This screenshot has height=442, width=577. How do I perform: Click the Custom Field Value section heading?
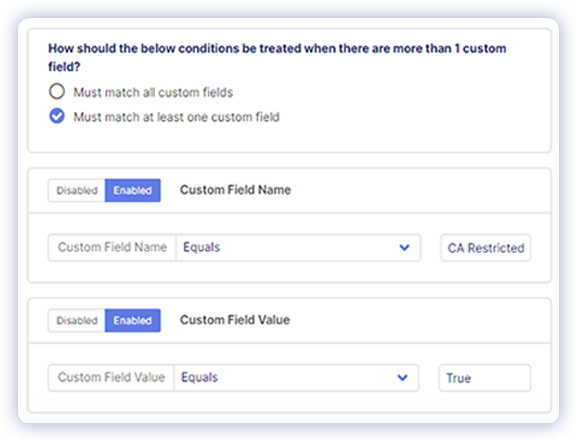[235, 320]
